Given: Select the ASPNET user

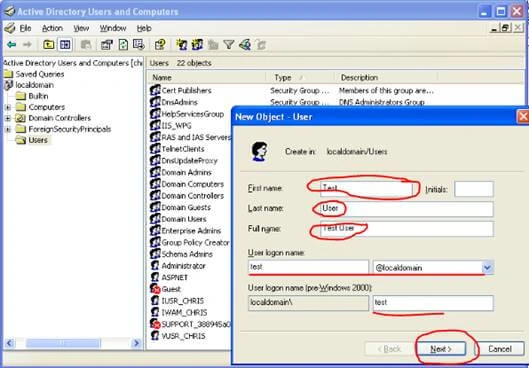Looking at the screenshot, I should tap(175, 277).
